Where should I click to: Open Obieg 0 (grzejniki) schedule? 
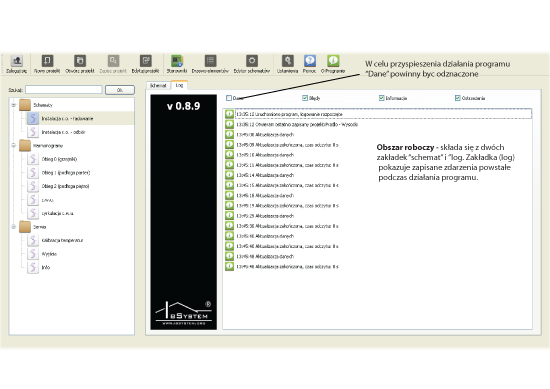pos(59,159)
